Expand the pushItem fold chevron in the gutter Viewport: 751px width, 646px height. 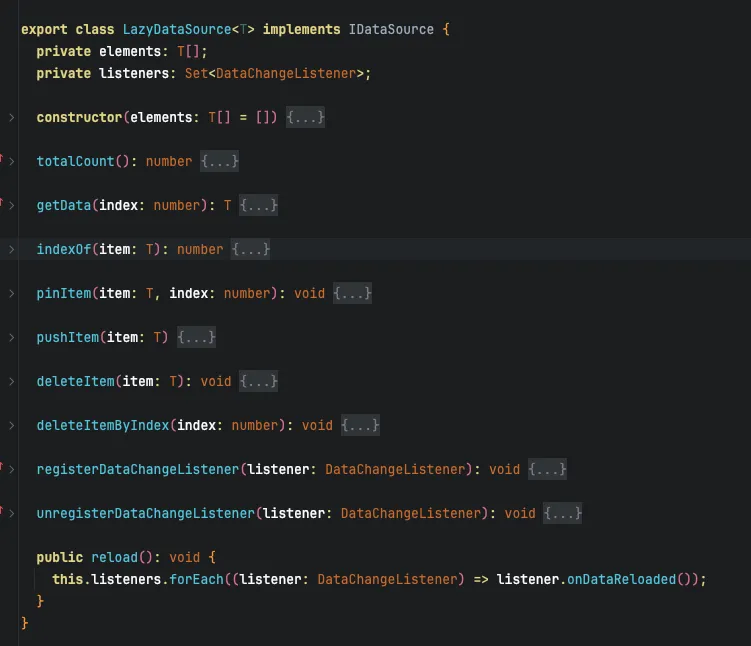point(12,338)
